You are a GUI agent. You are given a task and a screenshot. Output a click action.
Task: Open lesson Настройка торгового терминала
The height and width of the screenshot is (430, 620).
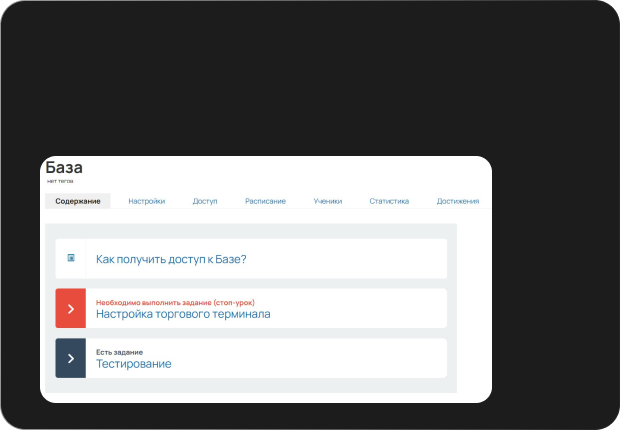pos(183,314)
